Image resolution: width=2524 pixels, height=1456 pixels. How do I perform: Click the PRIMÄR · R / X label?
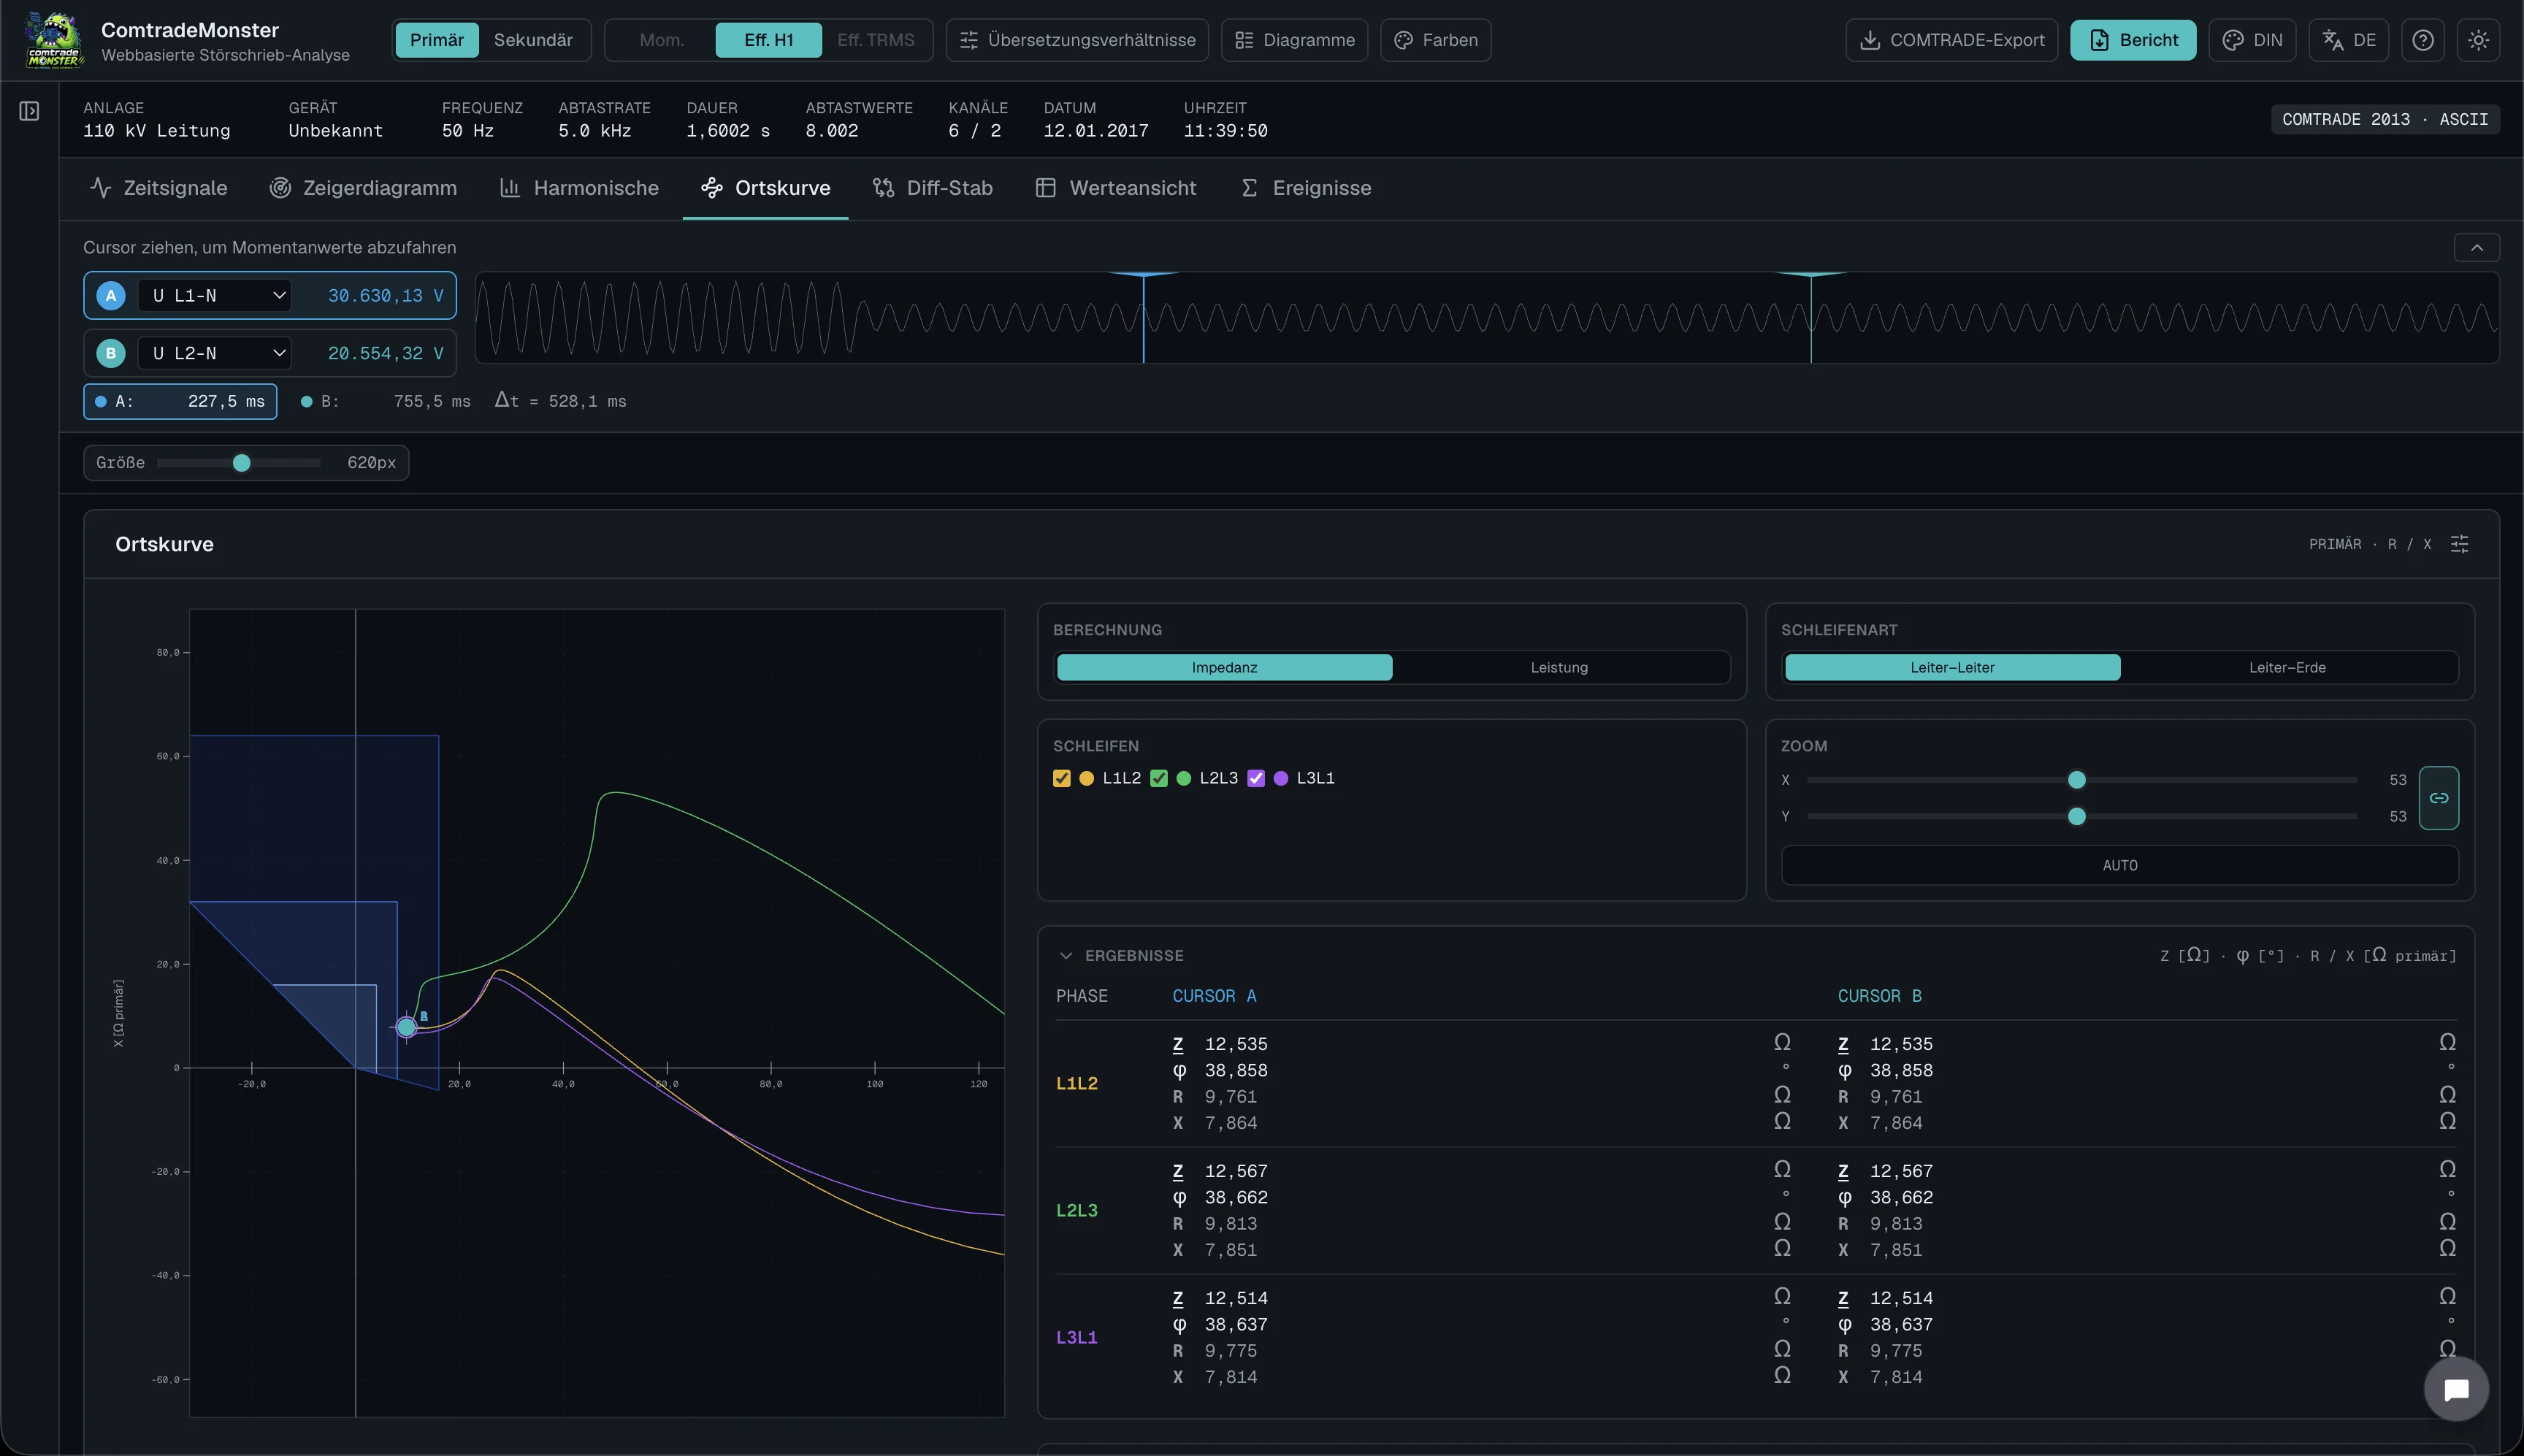coord(2369,544)
